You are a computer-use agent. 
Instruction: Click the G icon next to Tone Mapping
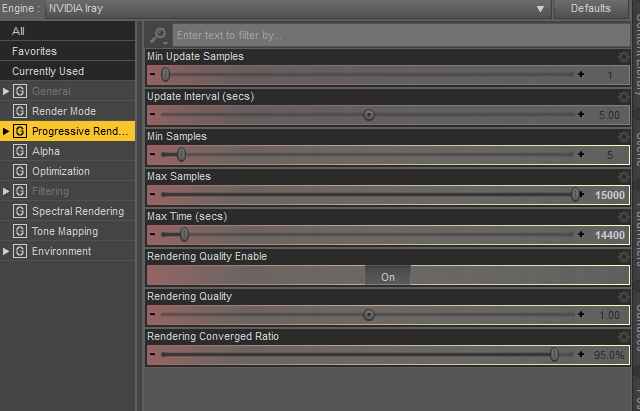20,231
